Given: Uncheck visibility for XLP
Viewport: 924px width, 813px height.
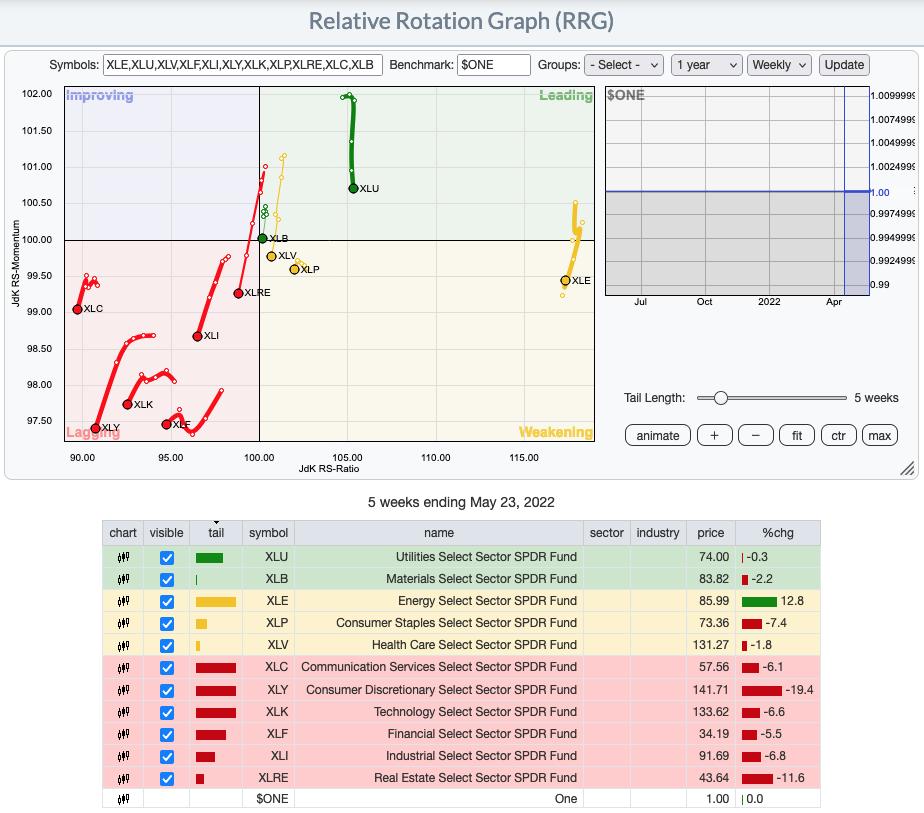Looking at the screenshot, I should [x=167, y=623].
